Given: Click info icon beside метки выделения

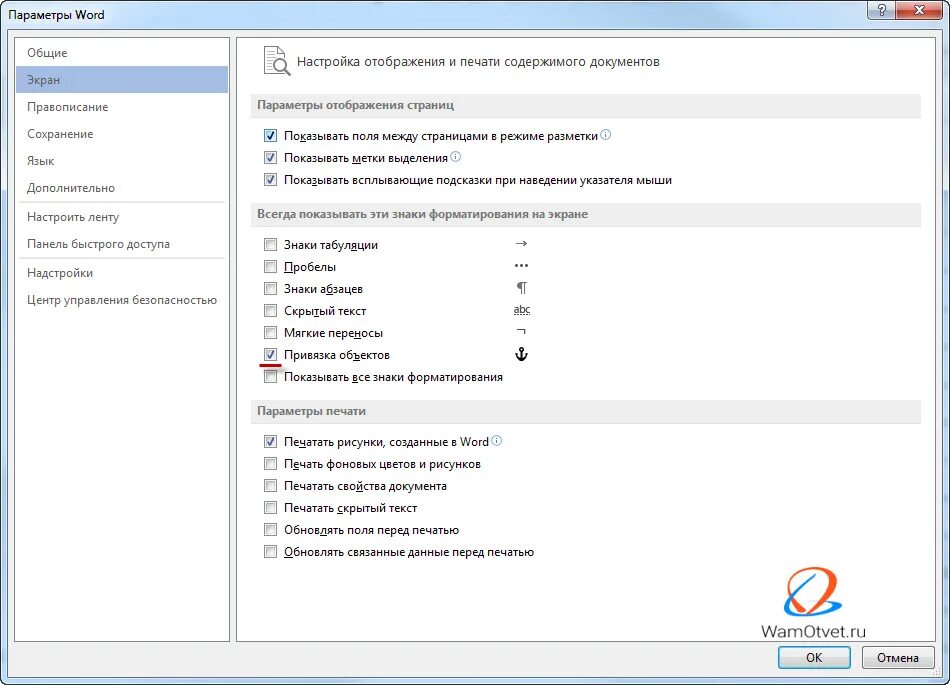Looking at the screenshot, I should 456,157.
